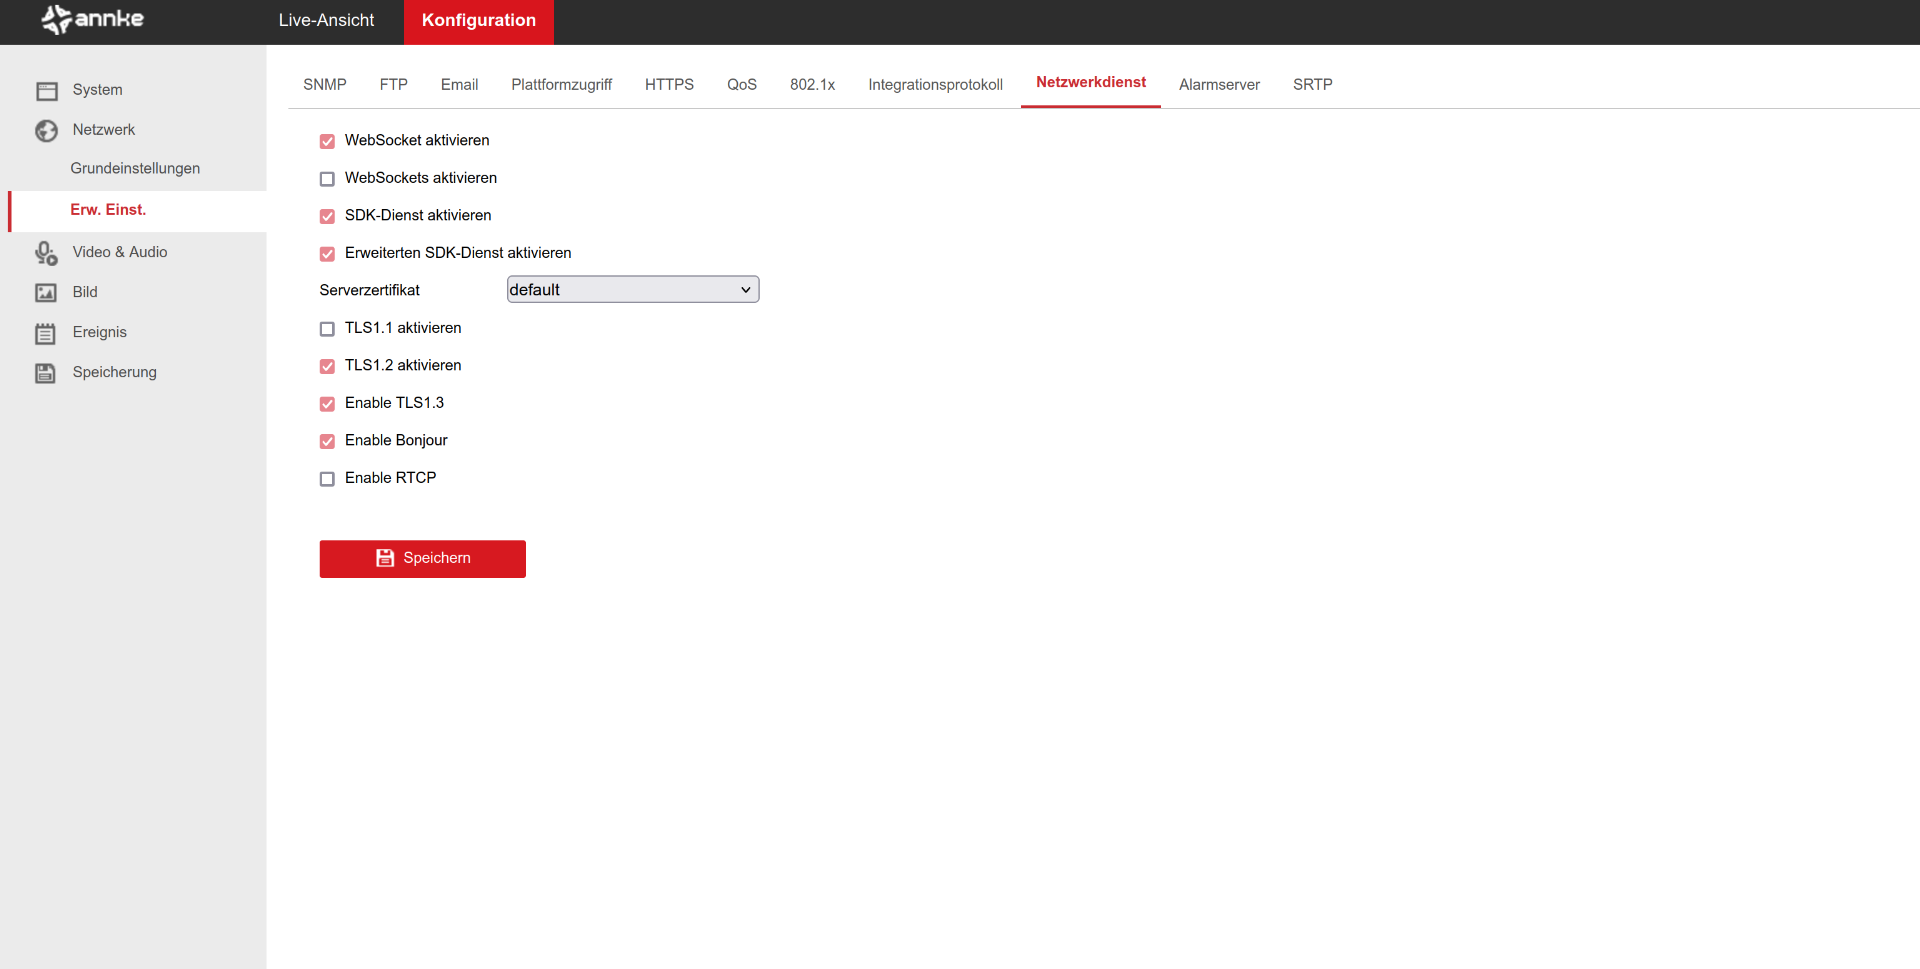Select the 802.1x tab
The image size is (1920, 969).
[813, 85]
